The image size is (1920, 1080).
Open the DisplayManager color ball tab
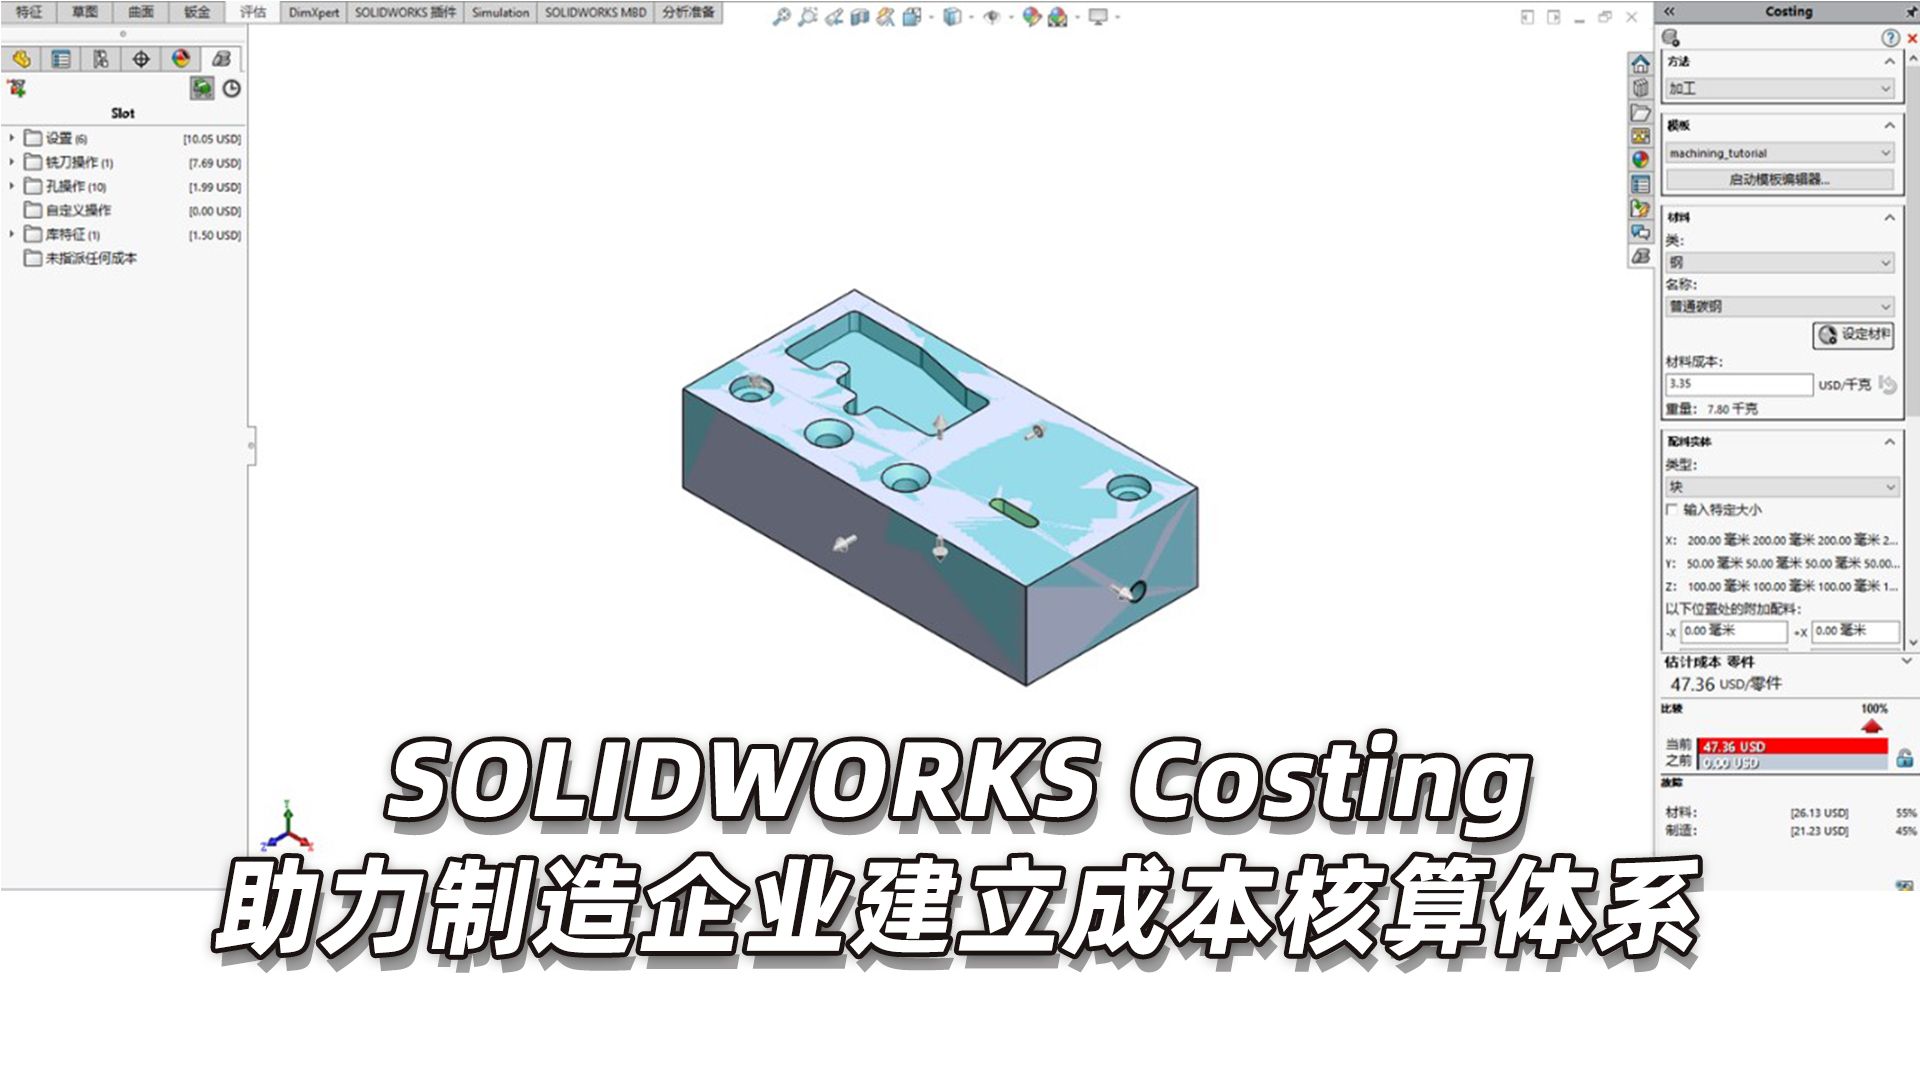point(181,59)
